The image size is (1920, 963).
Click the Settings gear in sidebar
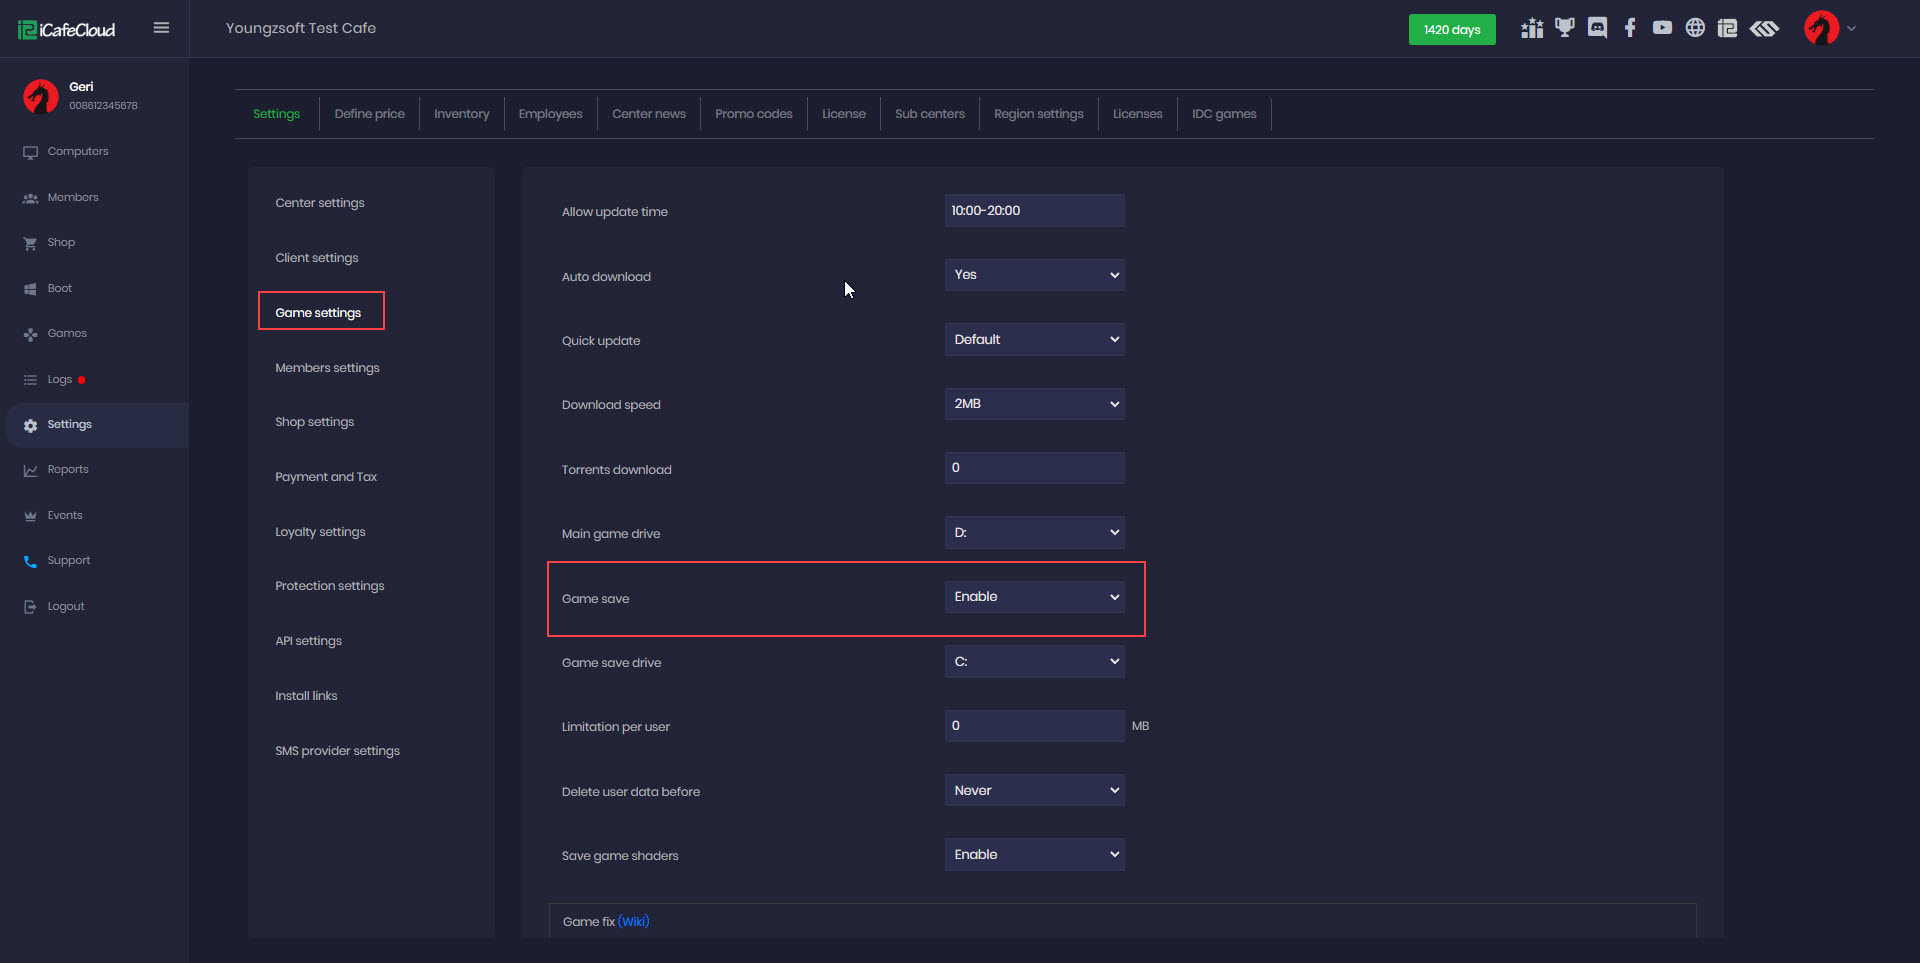(x=31, y=425)
